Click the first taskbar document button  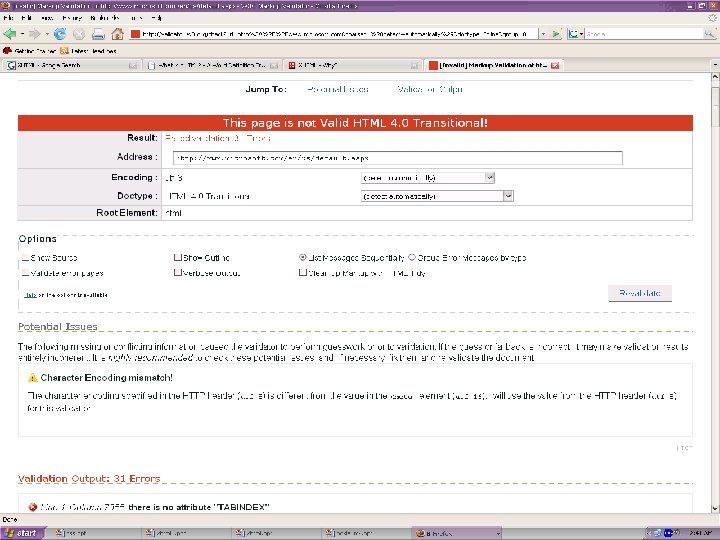95,533
